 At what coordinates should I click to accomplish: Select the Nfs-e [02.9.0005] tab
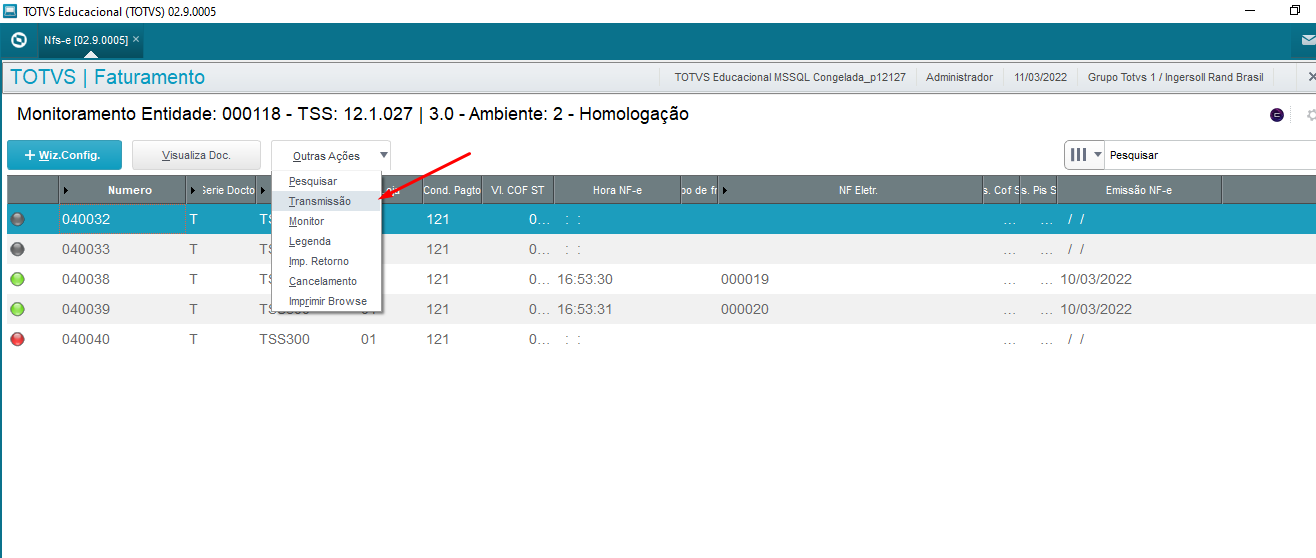[86, 41]
